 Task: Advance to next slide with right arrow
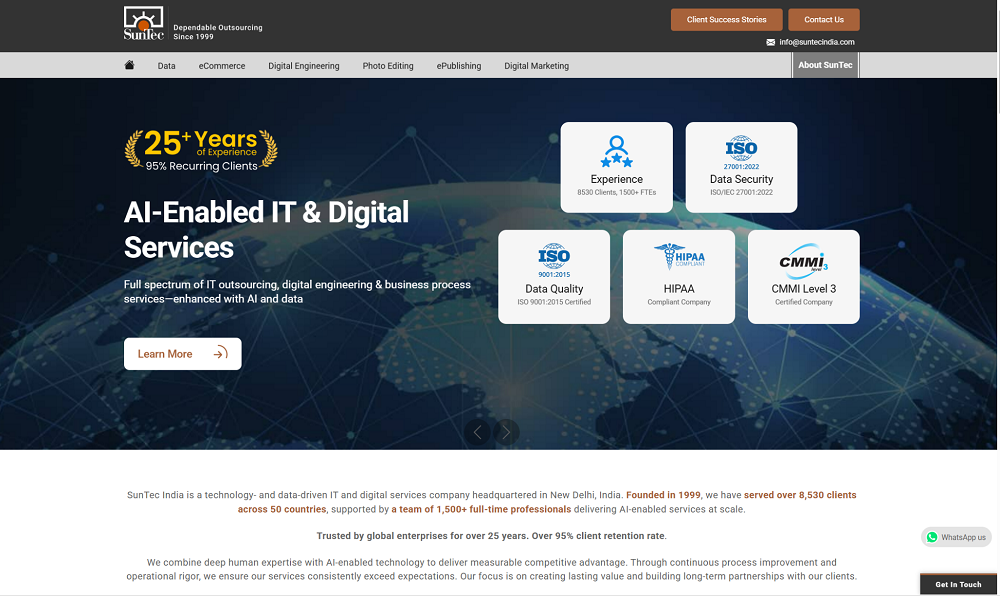[507, 432]
